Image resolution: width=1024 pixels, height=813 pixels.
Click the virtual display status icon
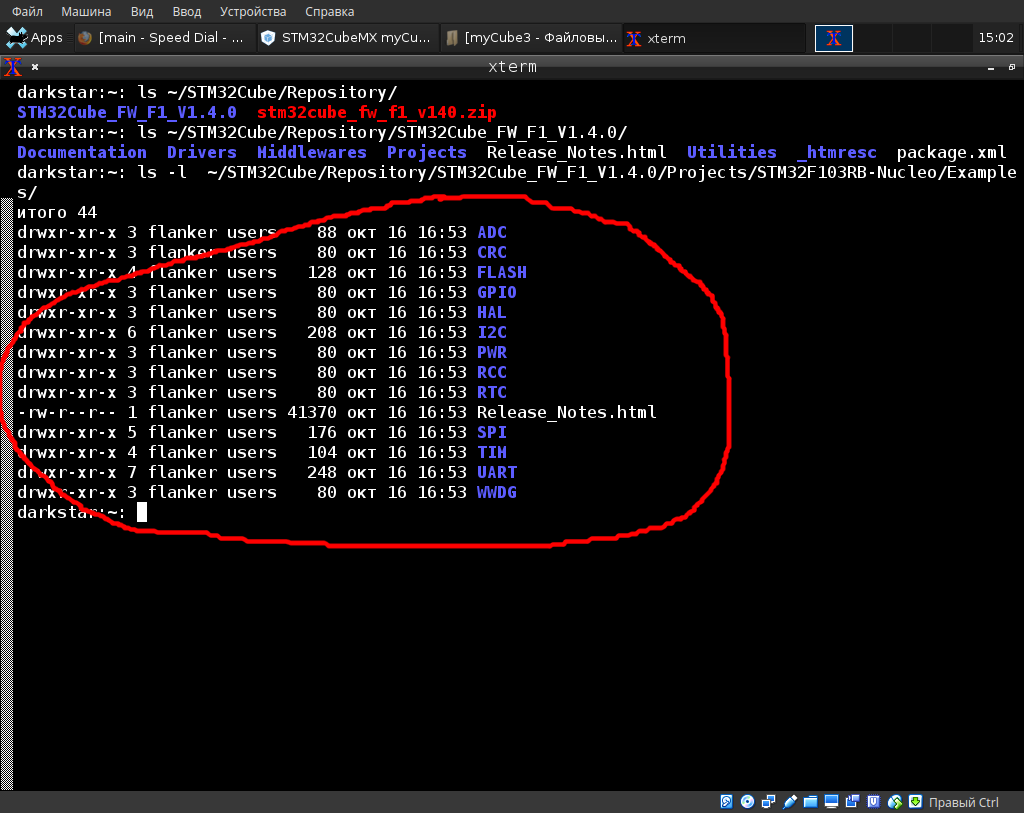pyautogui.click(x=831, y=802)
